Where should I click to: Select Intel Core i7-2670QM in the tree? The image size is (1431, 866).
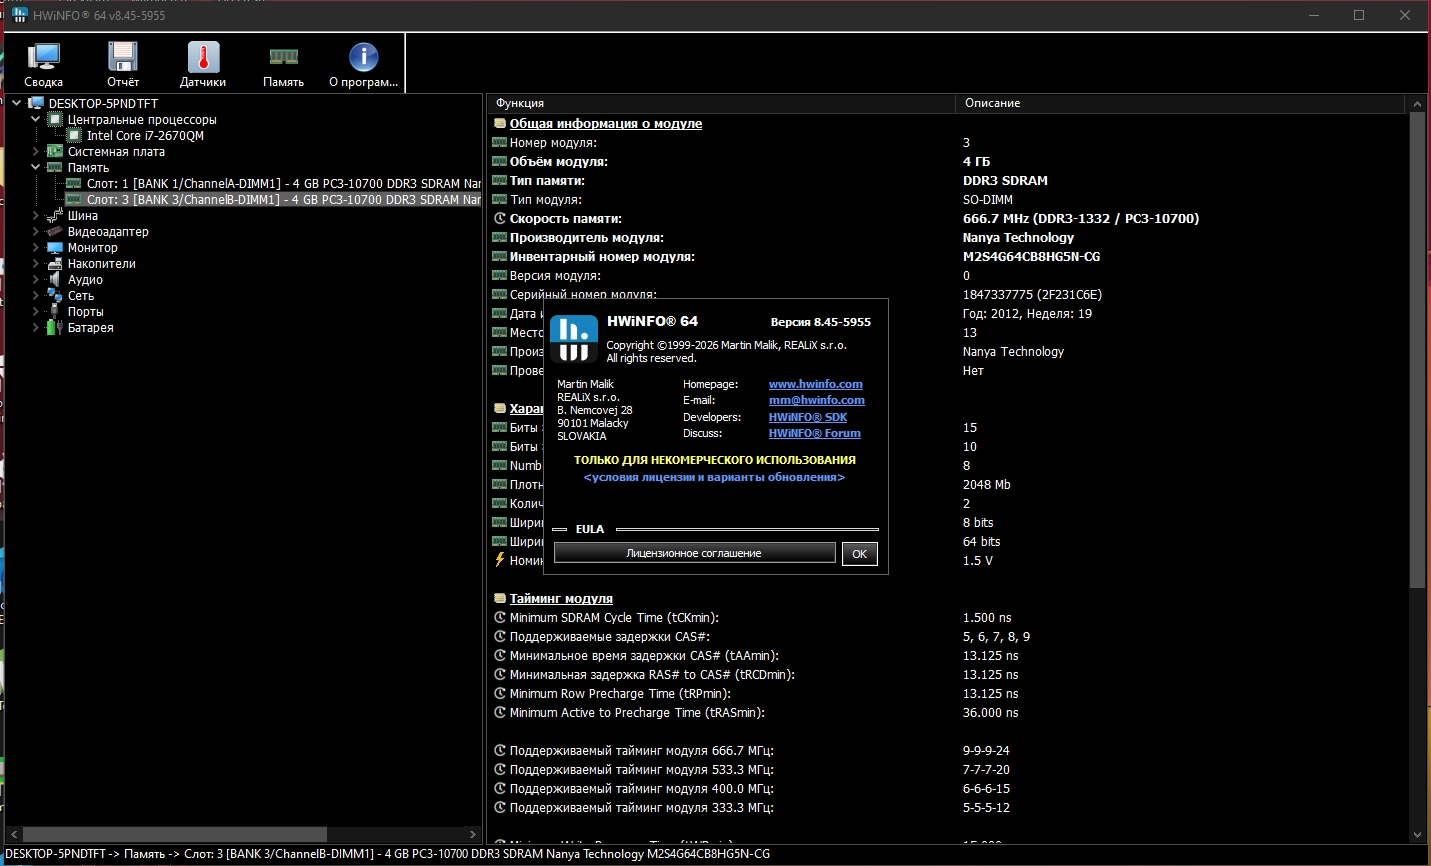145,136
